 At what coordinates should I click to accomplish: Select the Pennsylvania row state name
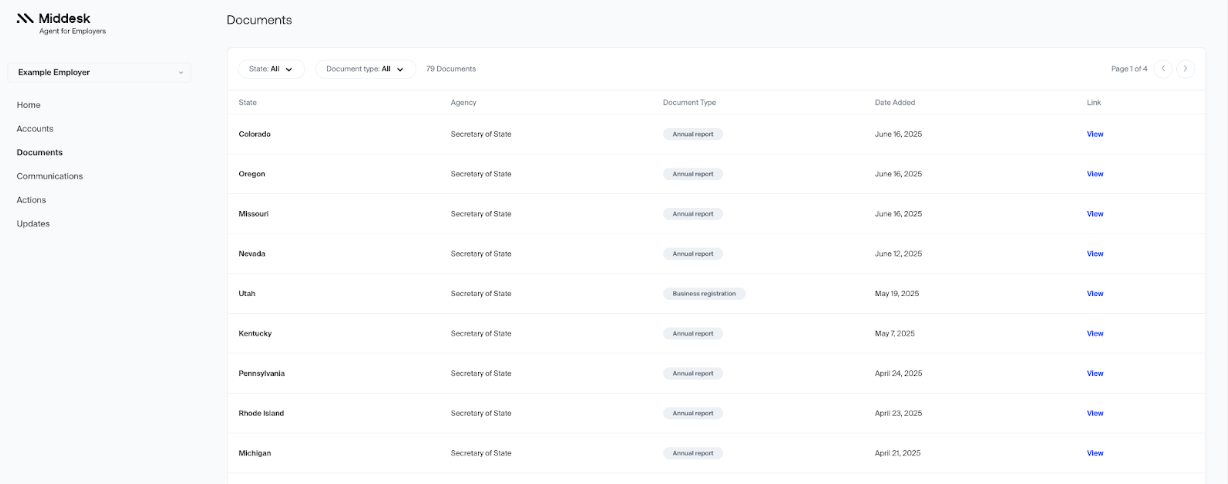coord(261,373)
